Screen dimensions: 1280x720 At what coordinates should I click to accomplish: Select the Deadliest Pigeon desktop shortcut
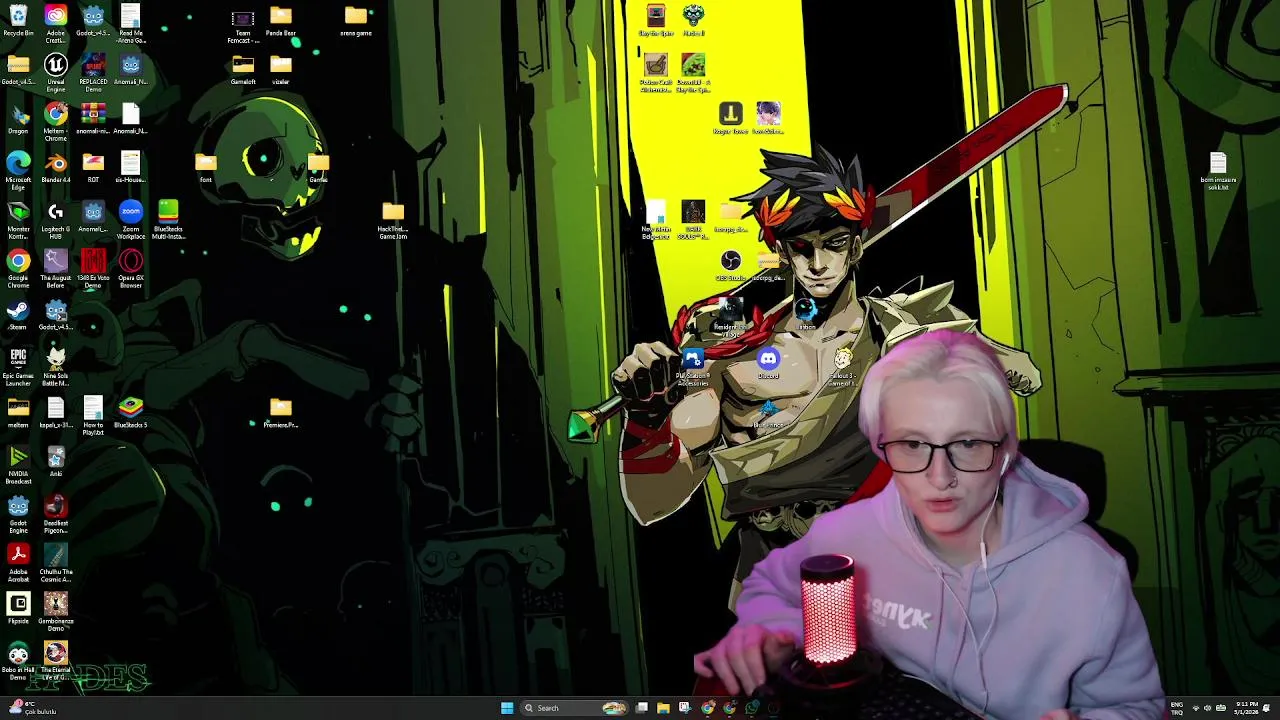tap(56, 513)
